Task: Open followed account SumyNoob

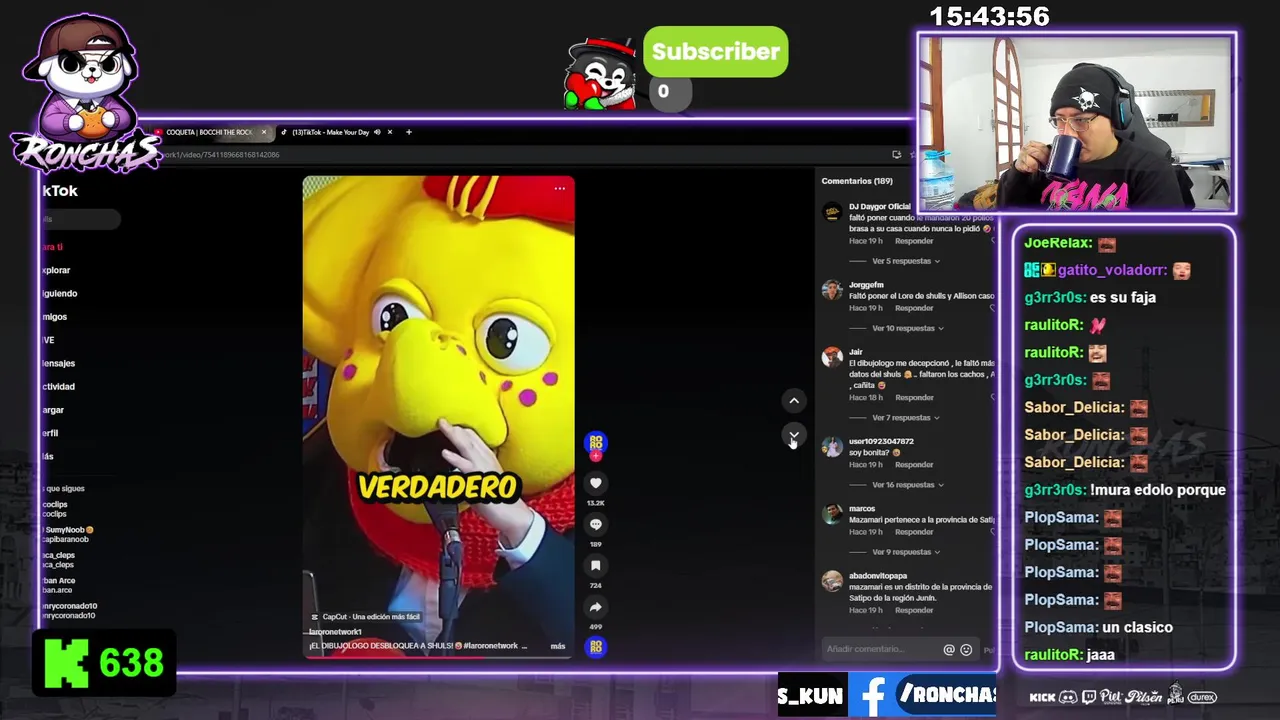Action: [68, 534]
